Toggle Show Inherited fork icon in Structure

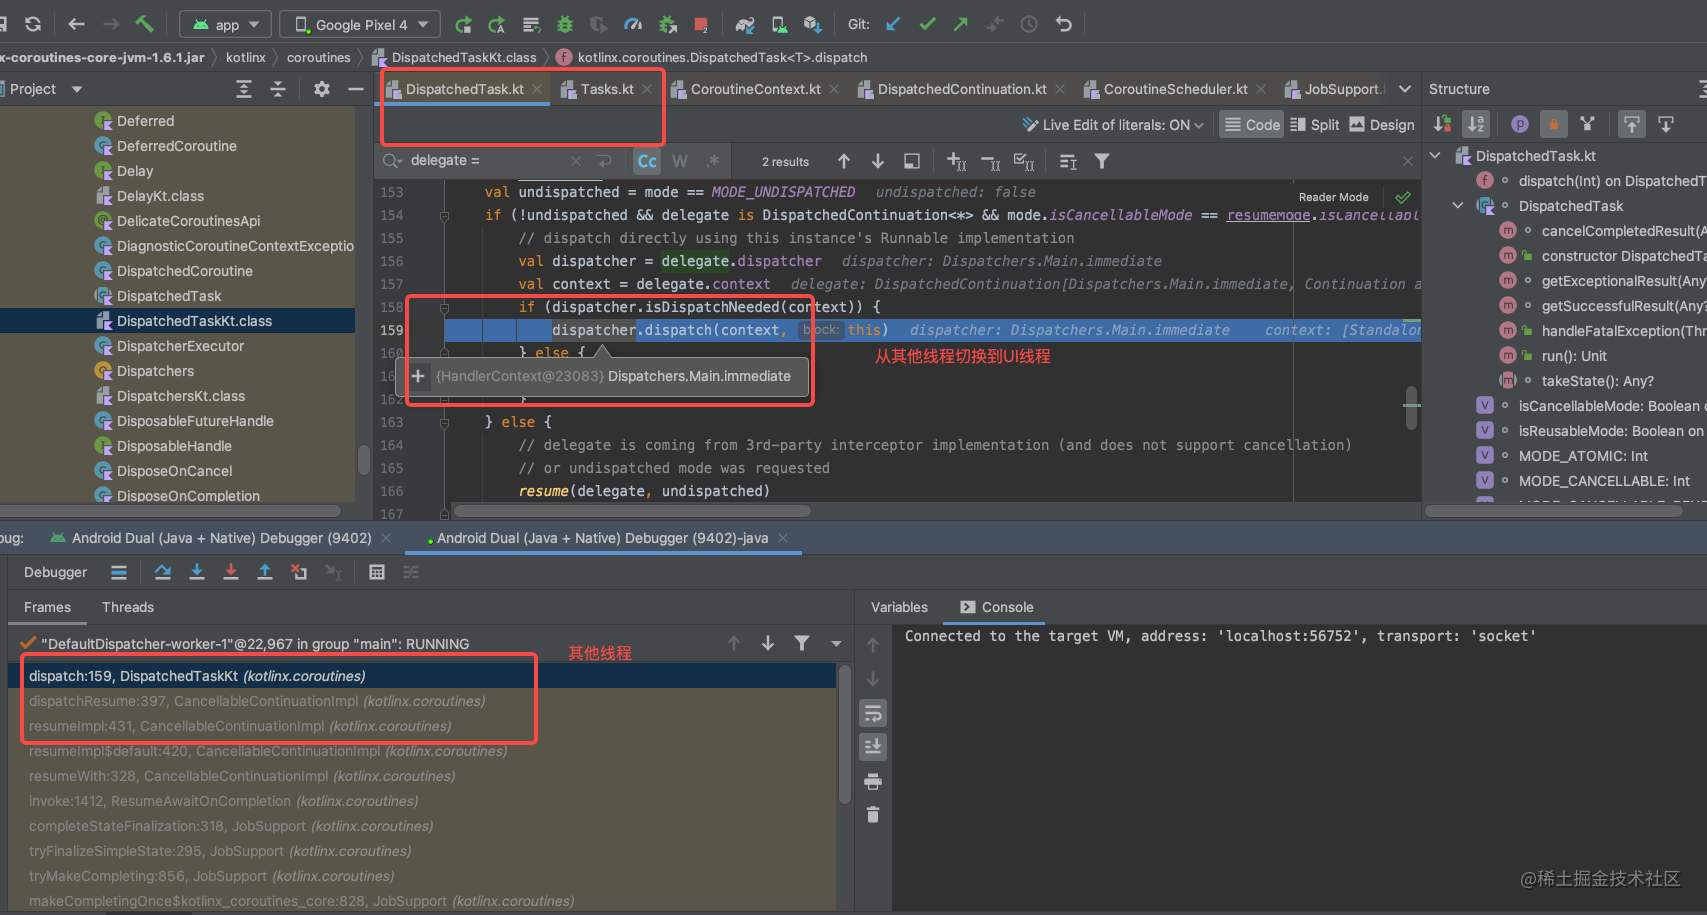pyautogui.click(x=1588, y=124)
